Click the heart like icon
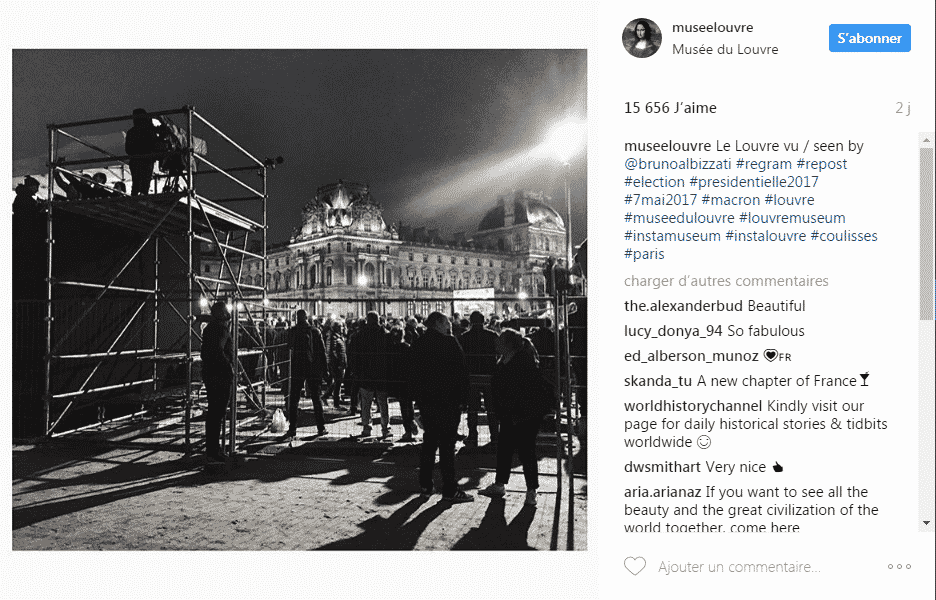936x600 pixels. click(x=635, y=566)
